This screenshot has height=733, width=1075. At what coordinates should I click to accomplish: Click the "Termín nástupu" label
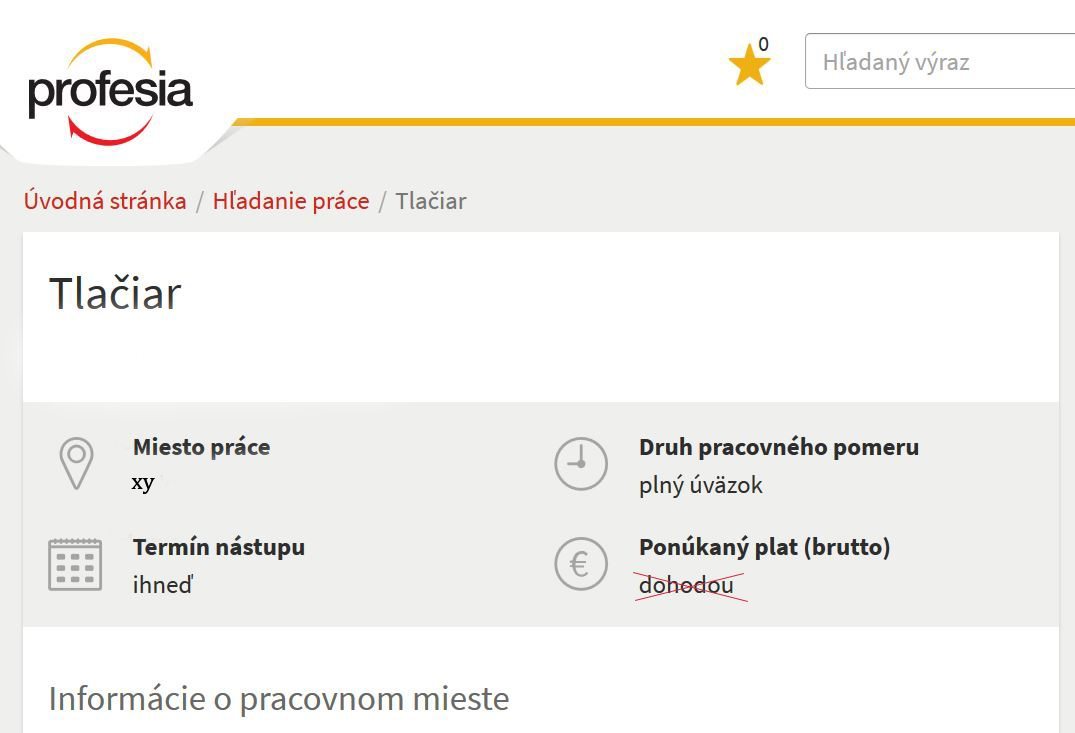[x=219, y=547]
